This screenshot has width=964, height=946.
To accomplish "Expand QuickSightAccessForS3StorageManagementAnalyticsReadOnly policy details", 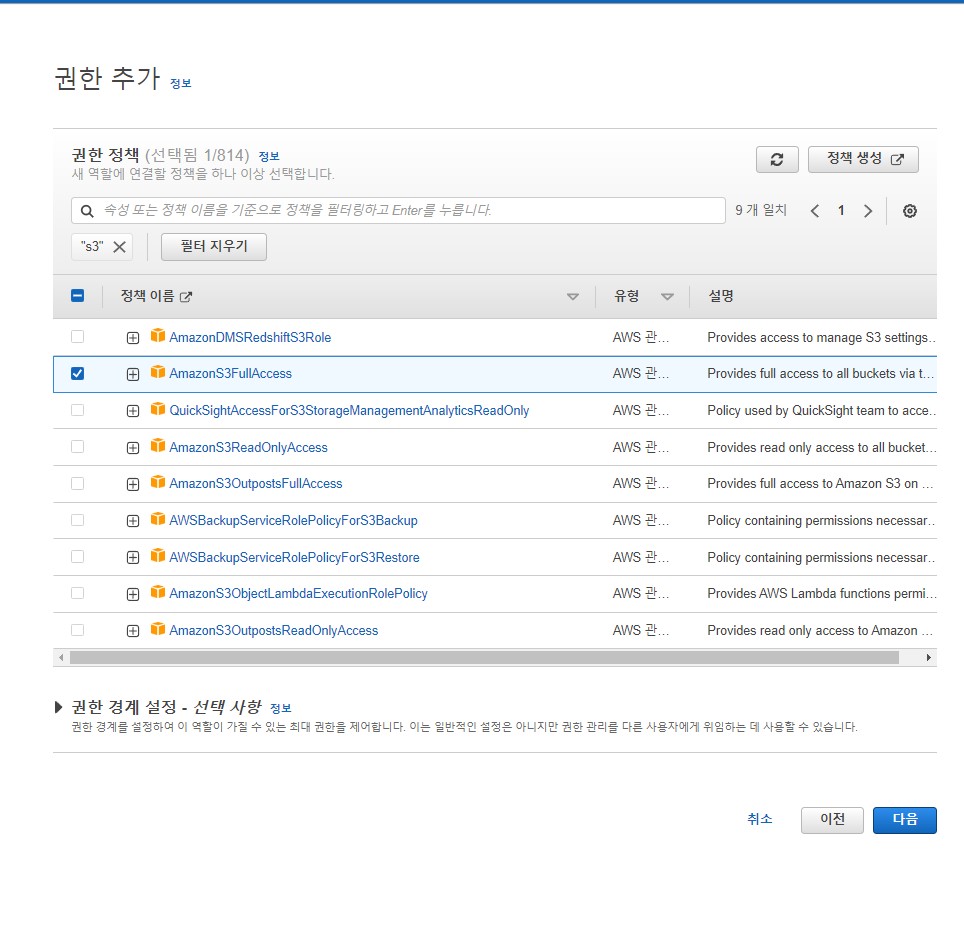I will 133,411.
